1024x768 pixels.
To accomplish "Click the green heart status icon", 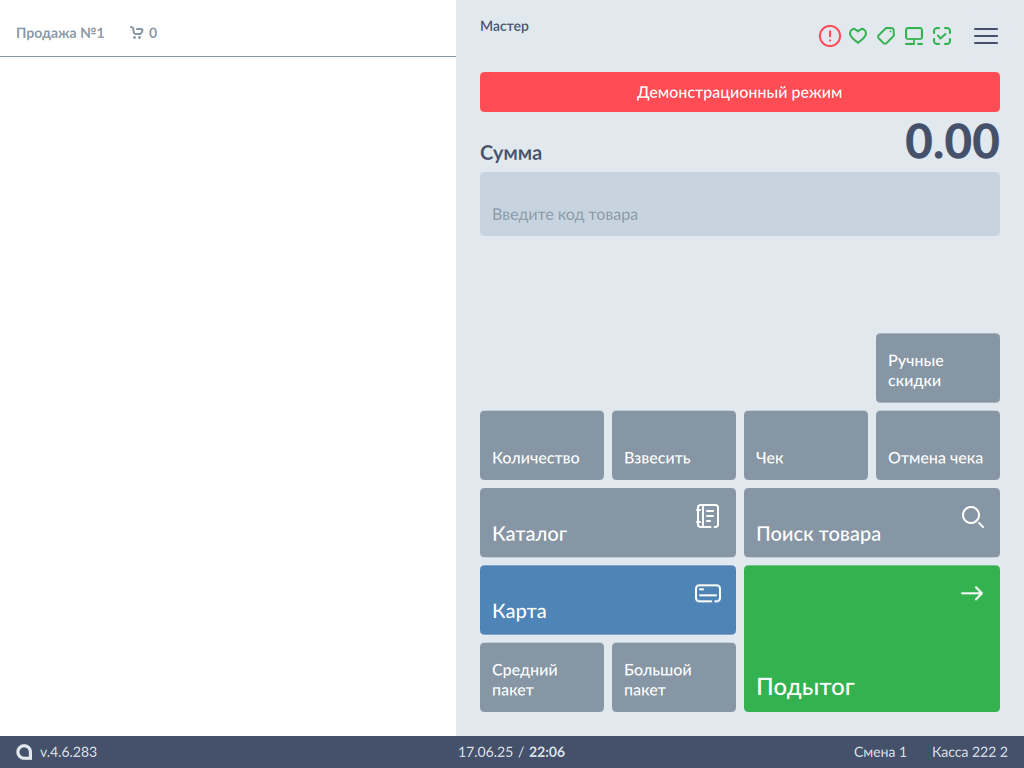I will tap(857, 36).
